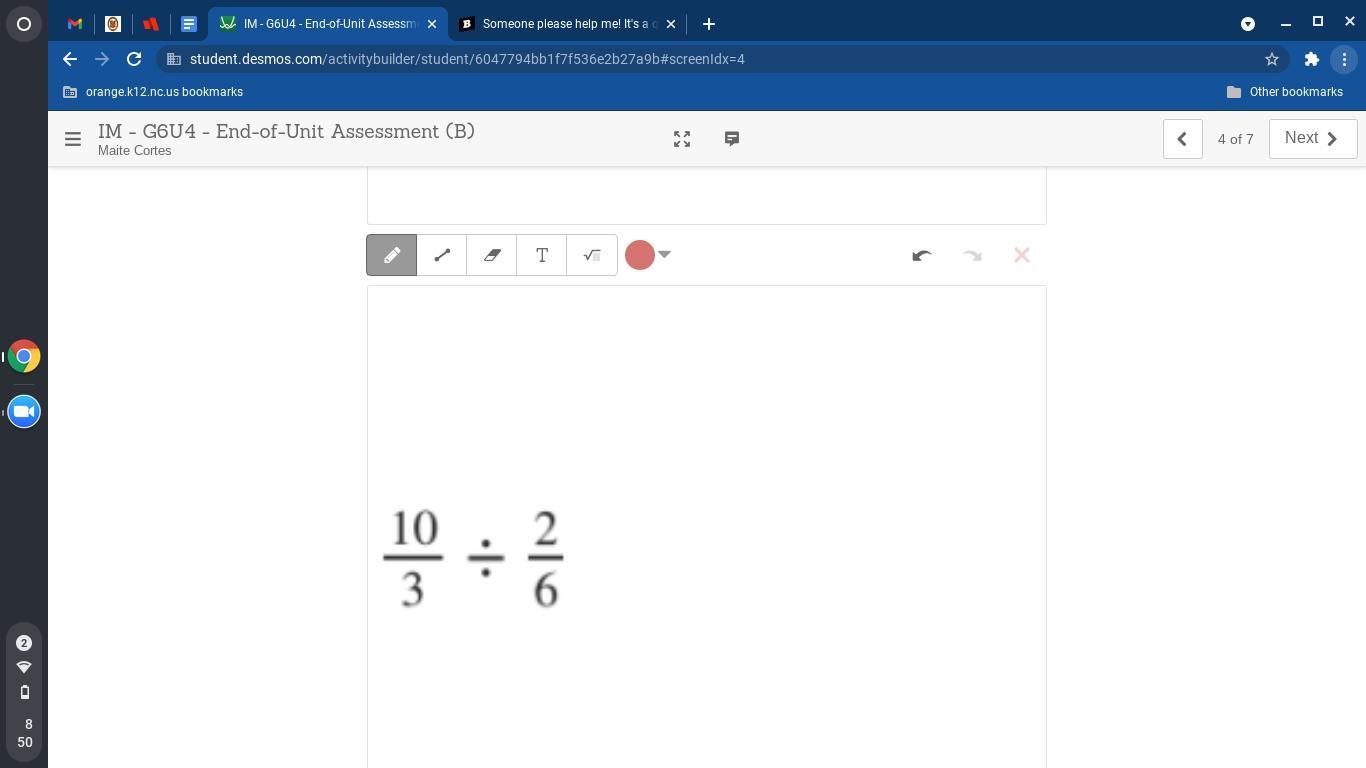This screenshot has width=1366, height=768.
Task: Click the greyed redo arrow
Action: (x=972, y=255)
